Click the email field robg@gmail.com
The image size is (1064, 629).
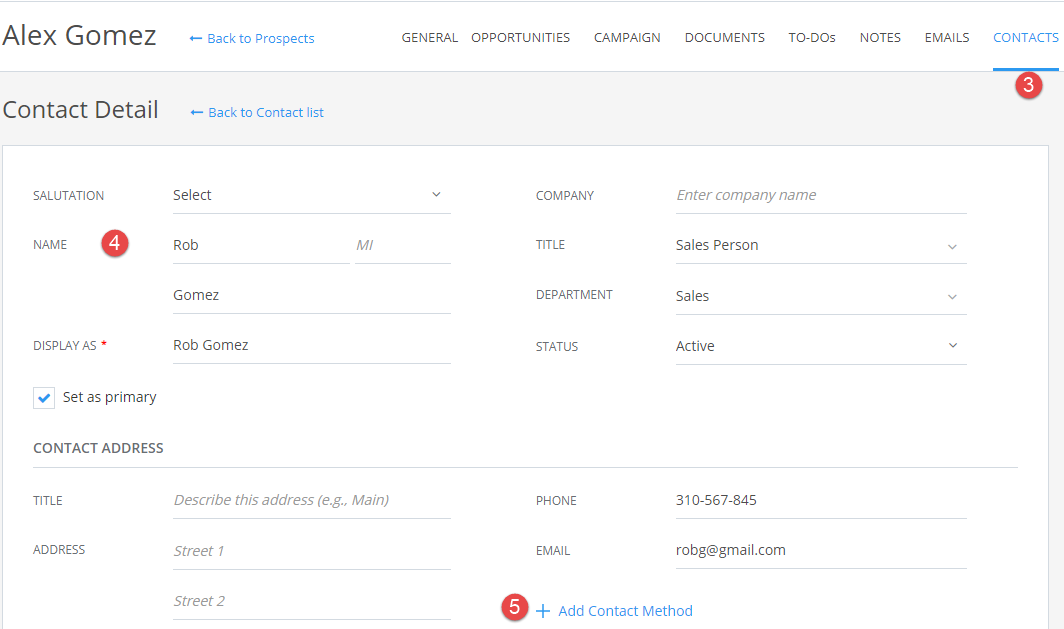(x=821, y=551)
